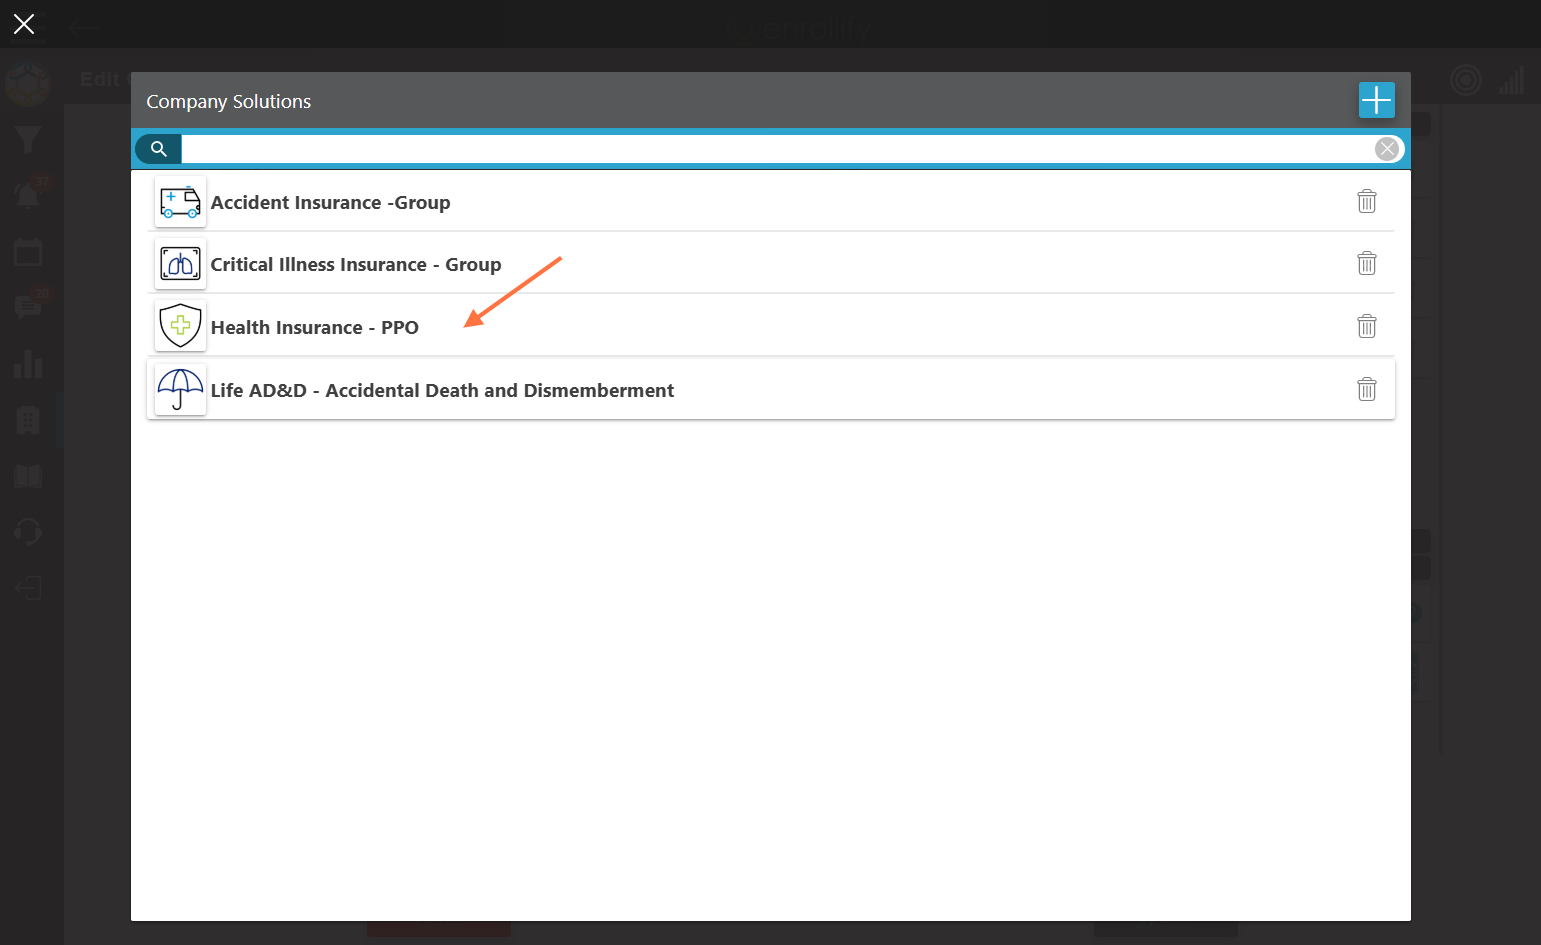The width and height of the screenshot is (1541, 945).
Task: Open the calendar icon in the background sidebar
Action: pos(28,252)
